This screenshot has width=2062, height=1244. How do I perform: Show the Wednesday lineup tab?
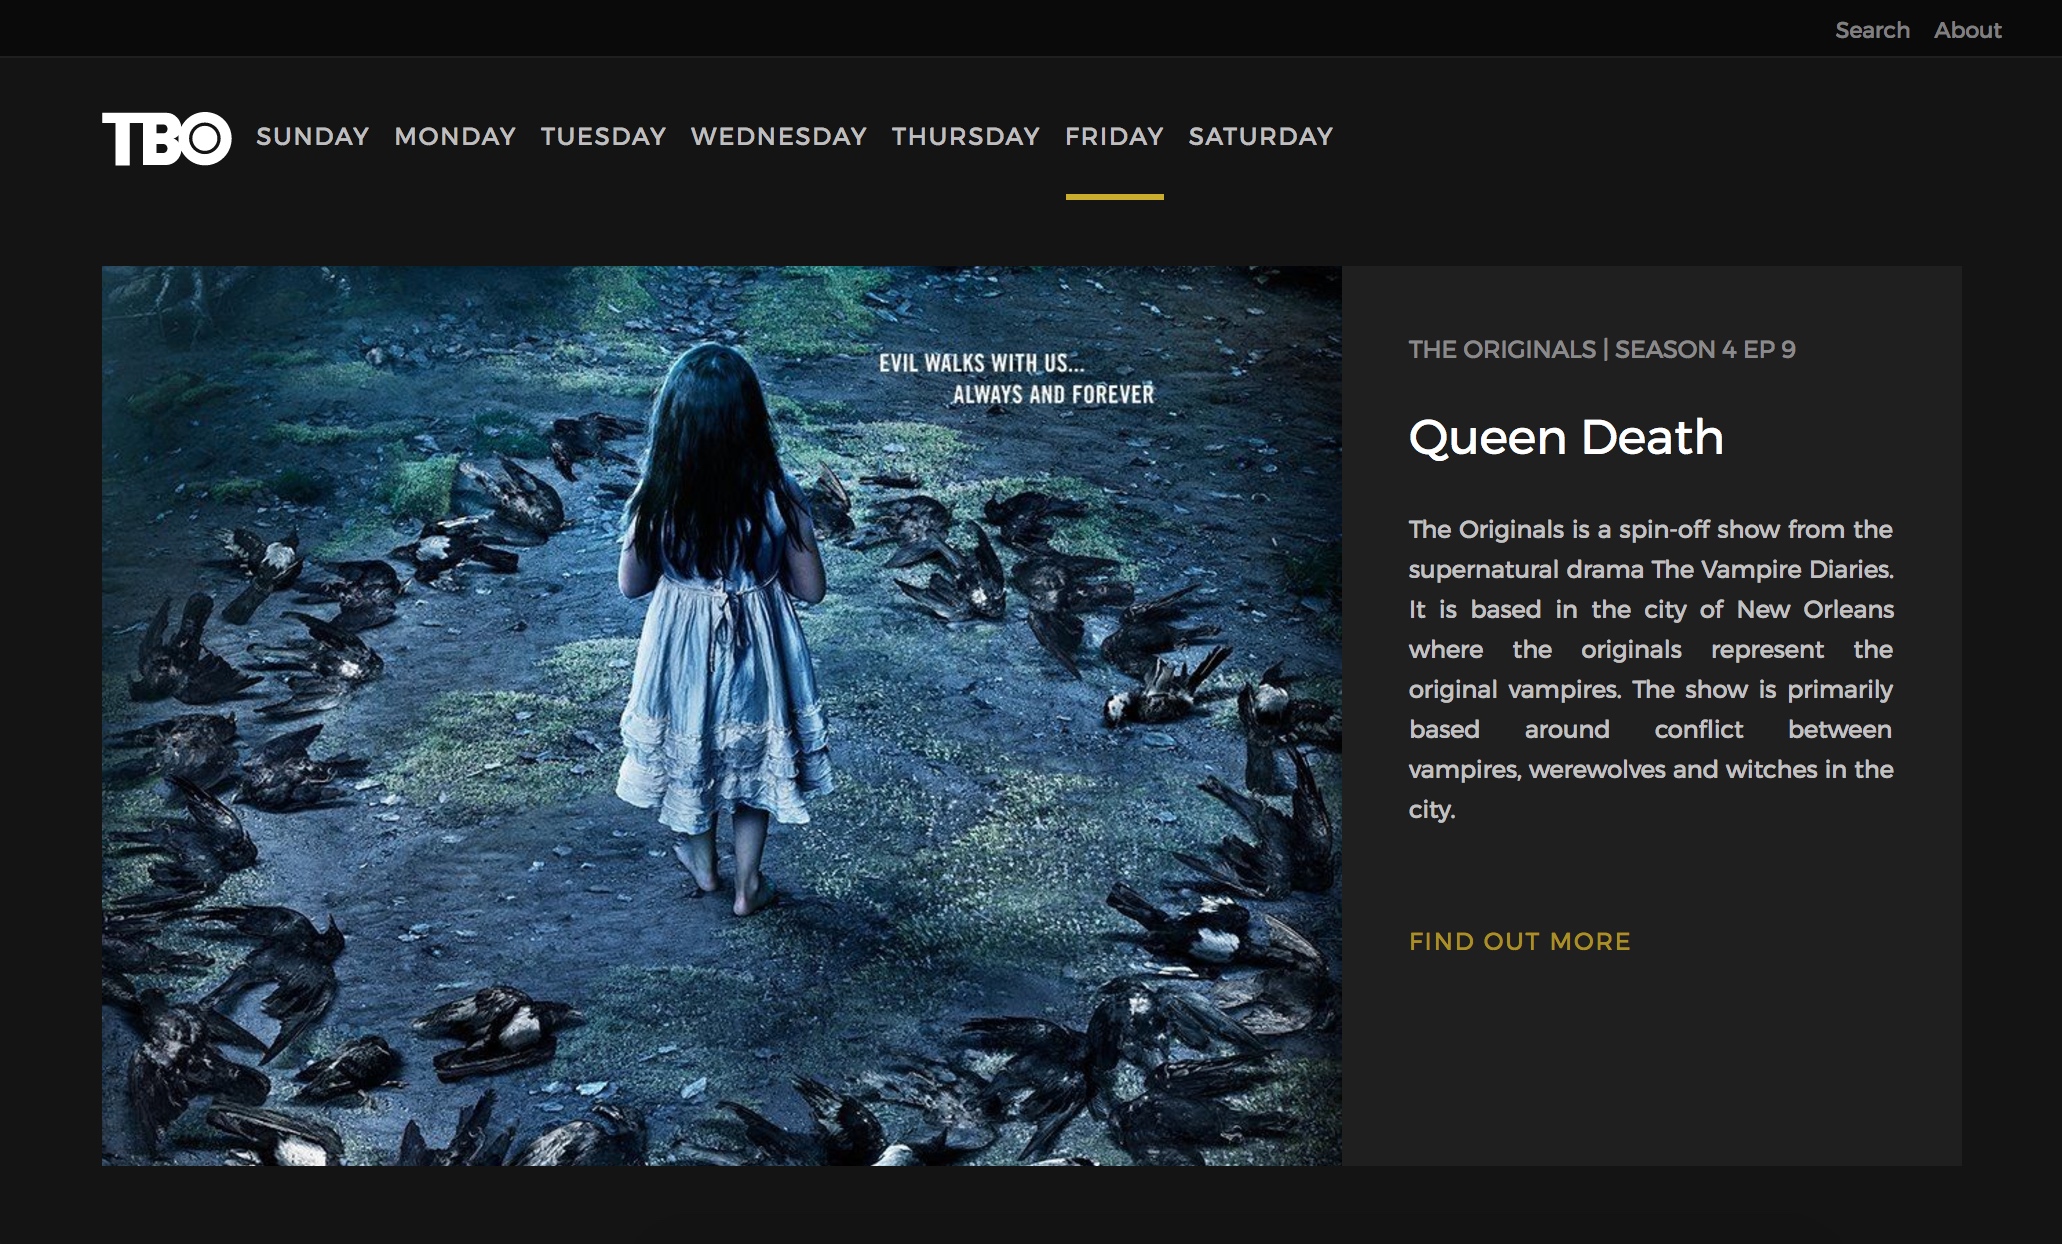coord(778,136)
